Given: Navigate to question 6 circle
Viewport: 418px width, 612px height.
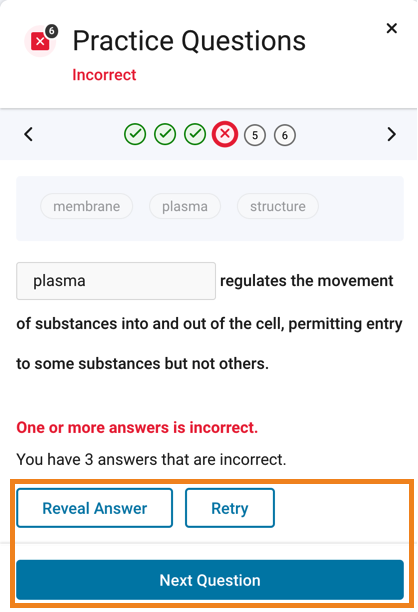Looking at the screenshot, I should click(285, 135).
